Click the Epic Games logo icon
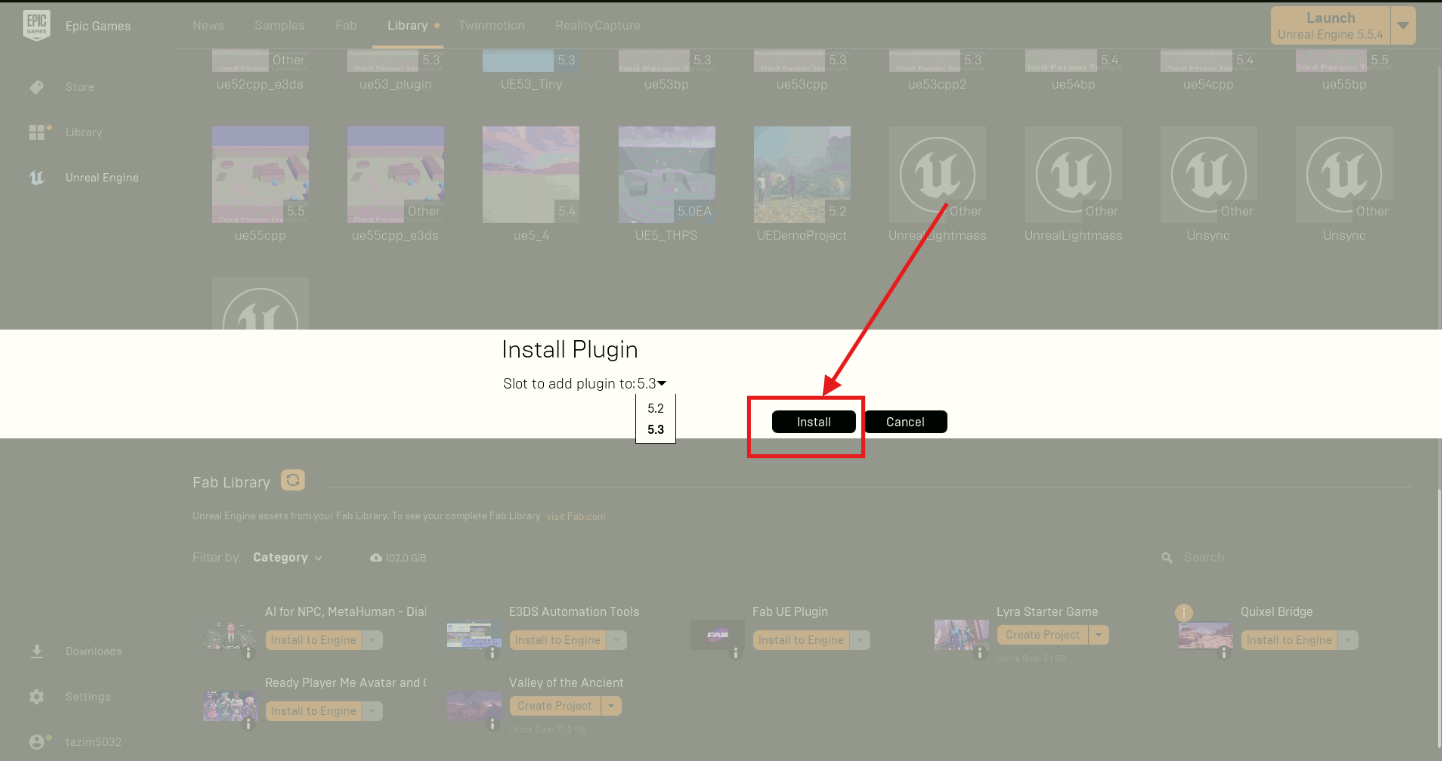 [36, 26]
